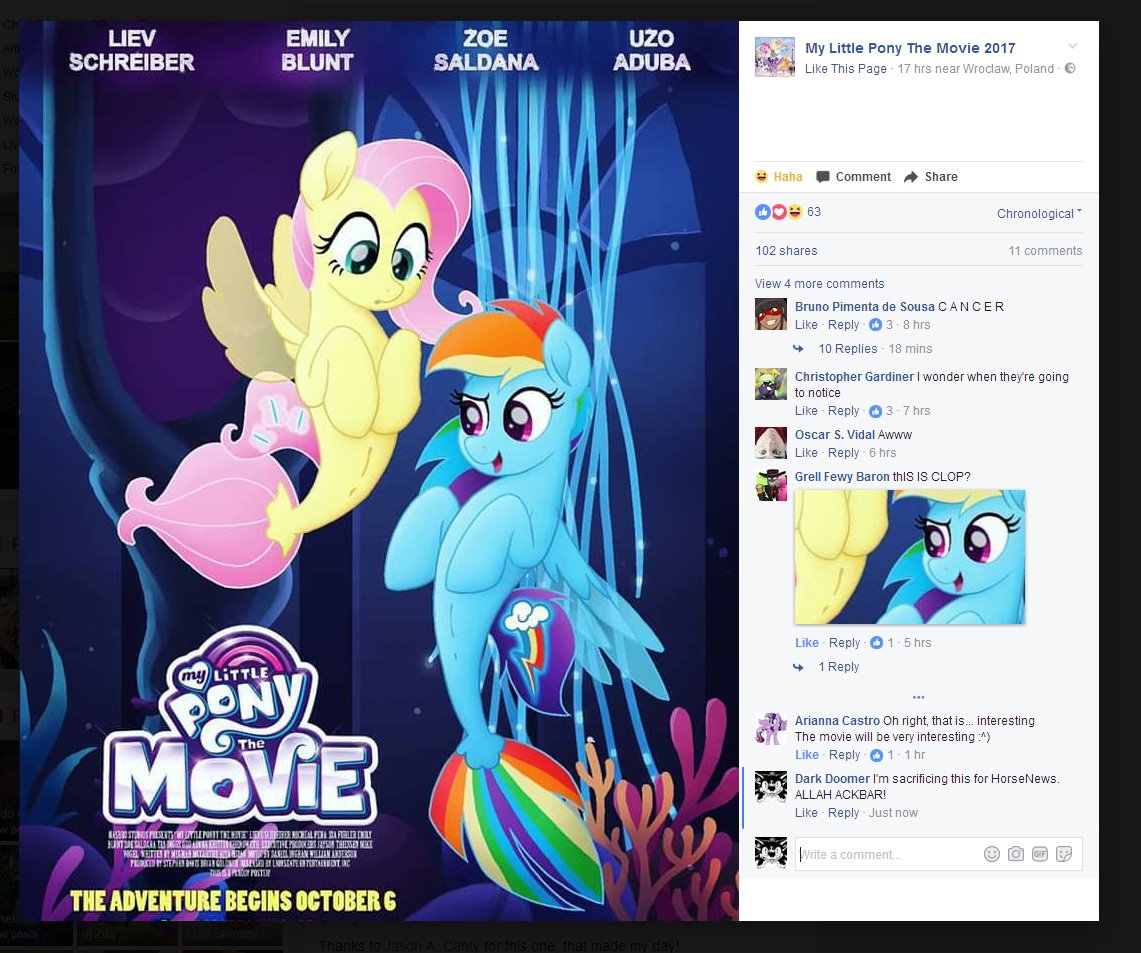
Task: Open Chronological comment sort dropdown
Action: (x=1039, y=213)
